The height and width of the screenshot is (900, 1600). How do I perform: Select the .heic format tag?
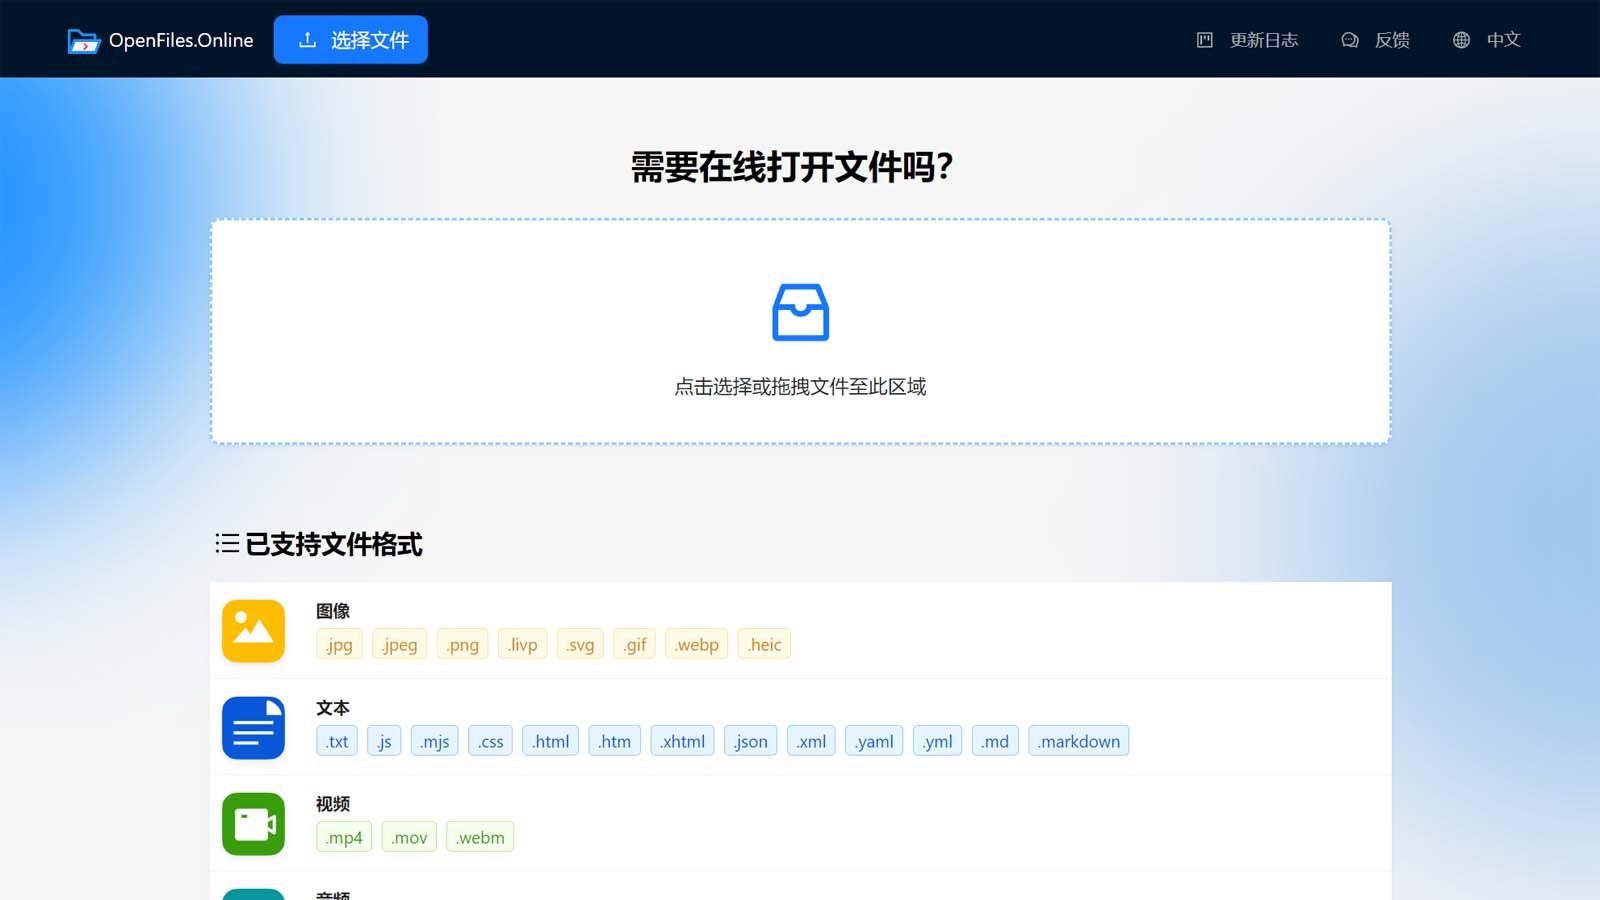pos(765,644)
